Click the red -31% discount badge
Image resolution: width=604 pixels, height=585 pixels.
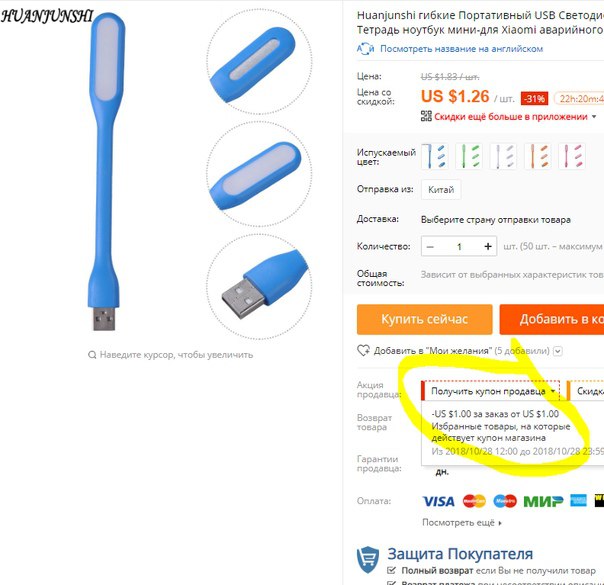(534, 99)
